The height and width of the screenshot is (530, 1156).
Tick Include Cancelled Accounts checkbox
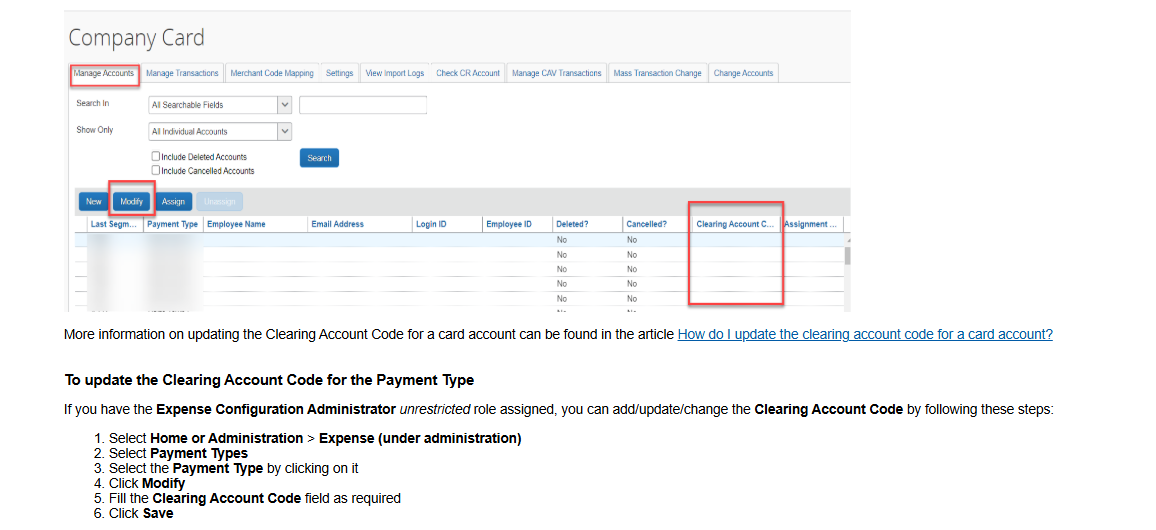[x=156, y=171]
